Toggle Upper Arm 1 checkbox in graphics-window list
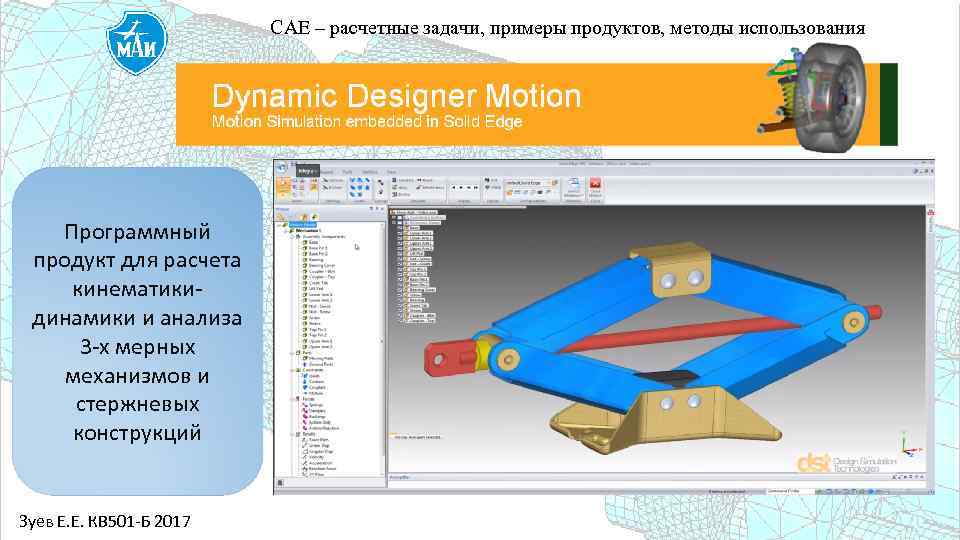The image size is (960, 540). coord(400,244)
